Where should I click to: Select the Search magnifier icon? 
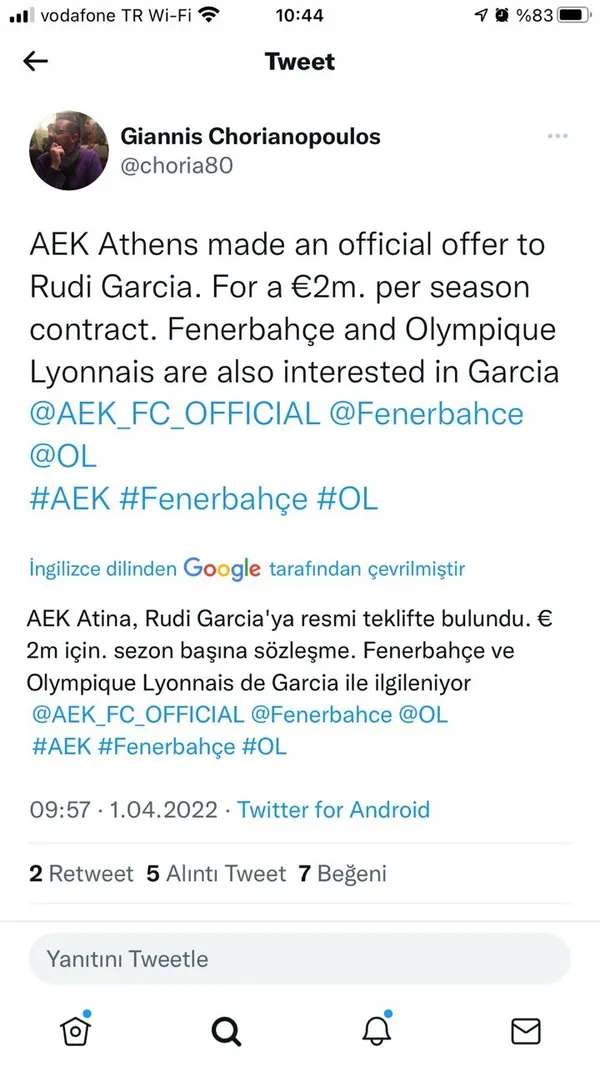coord(224,1029)
